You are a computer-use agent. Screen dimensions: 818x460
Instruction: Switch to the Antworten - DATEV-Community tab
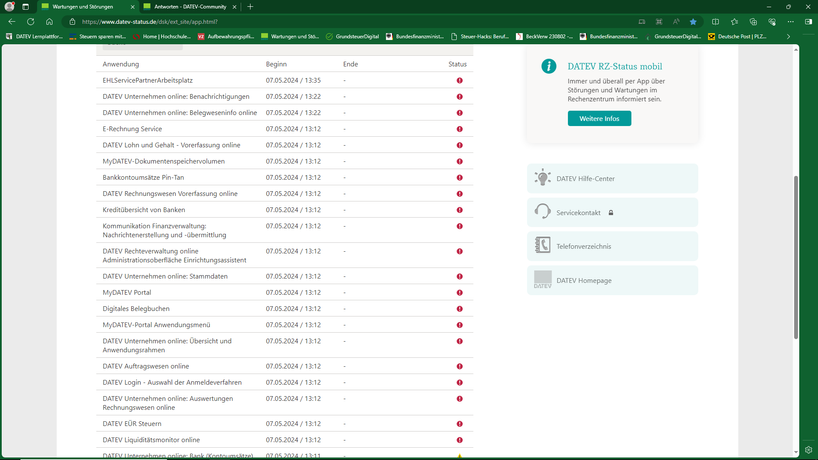click(188, 6)
